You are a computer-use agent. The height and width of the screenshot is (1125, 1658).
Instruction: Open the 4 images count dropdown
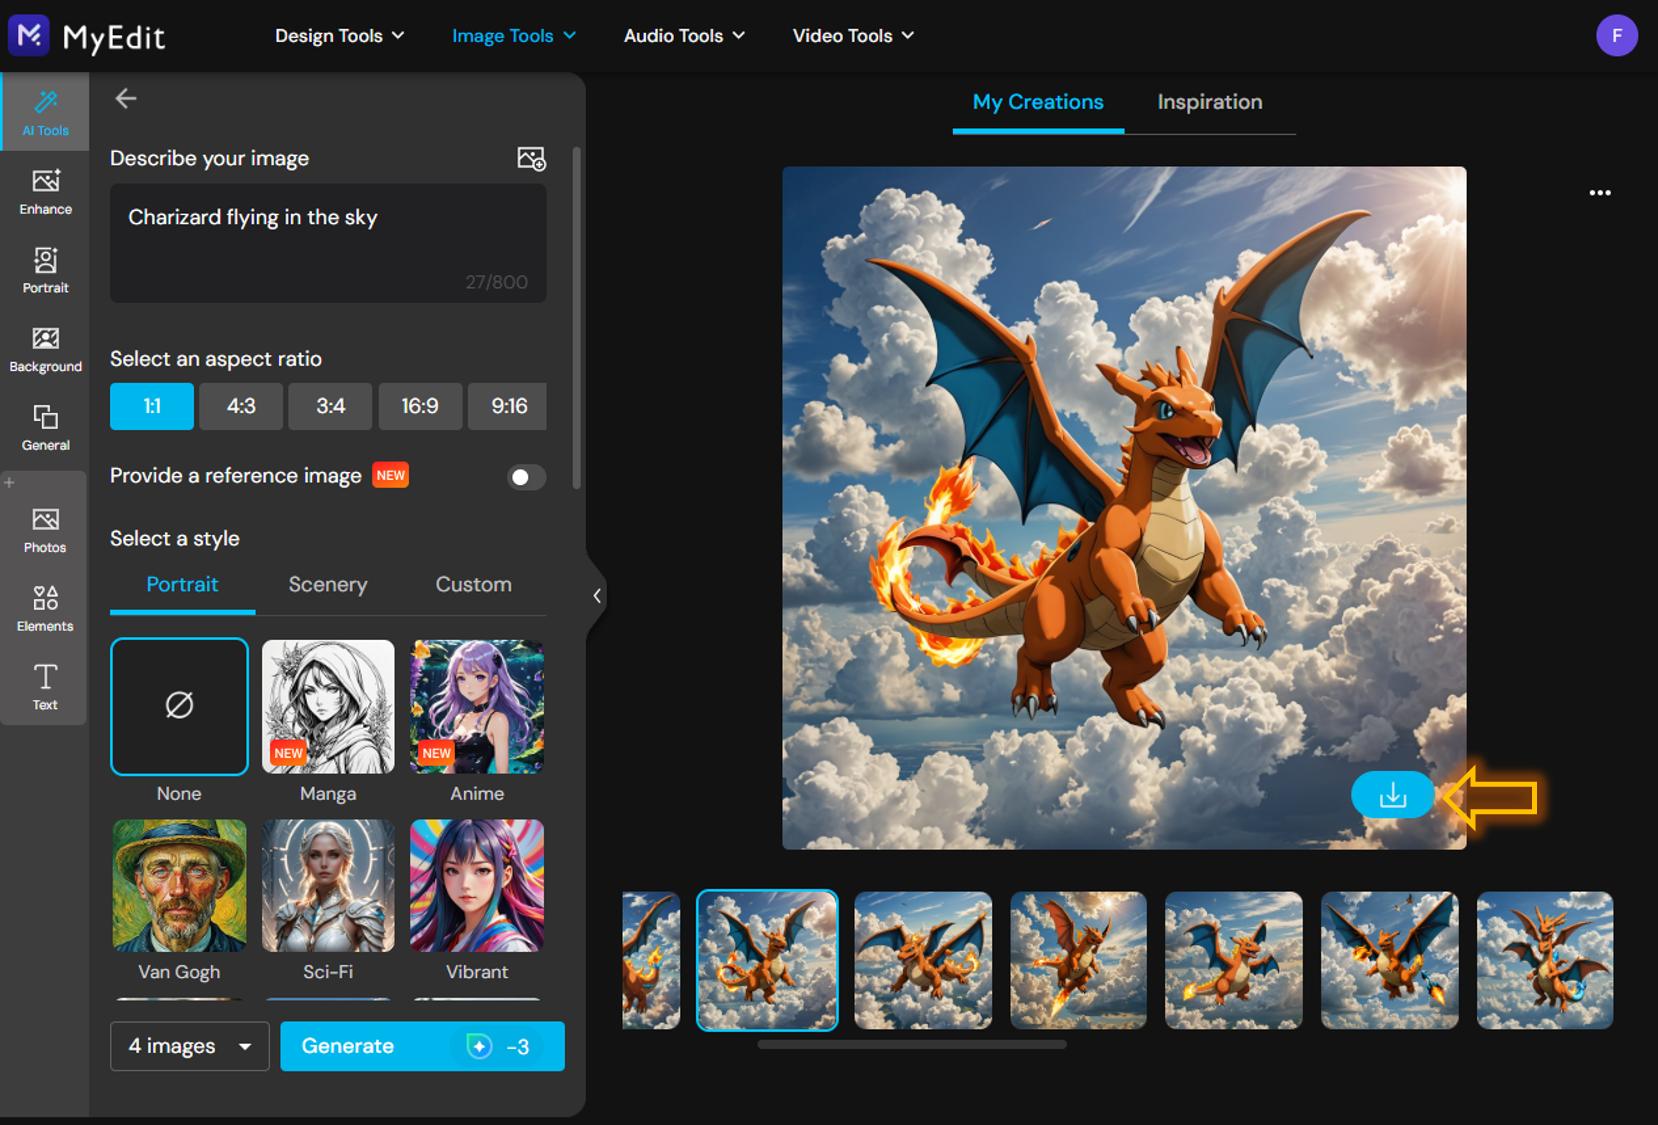pos(190,1046)
